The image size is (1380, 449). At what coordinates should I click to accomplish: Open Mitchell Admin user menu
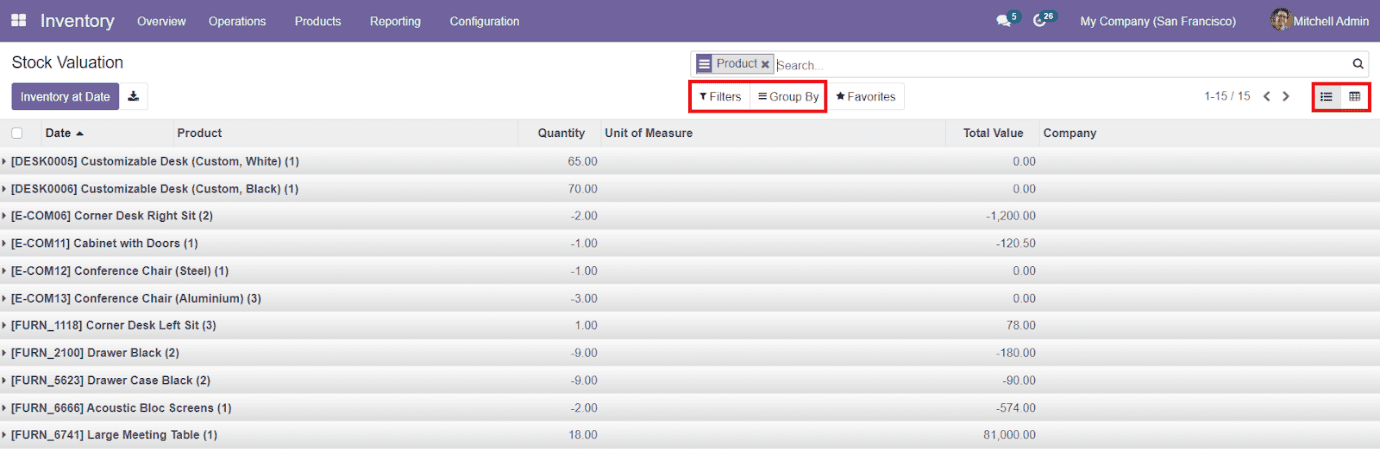click(x=1320, y=21)
